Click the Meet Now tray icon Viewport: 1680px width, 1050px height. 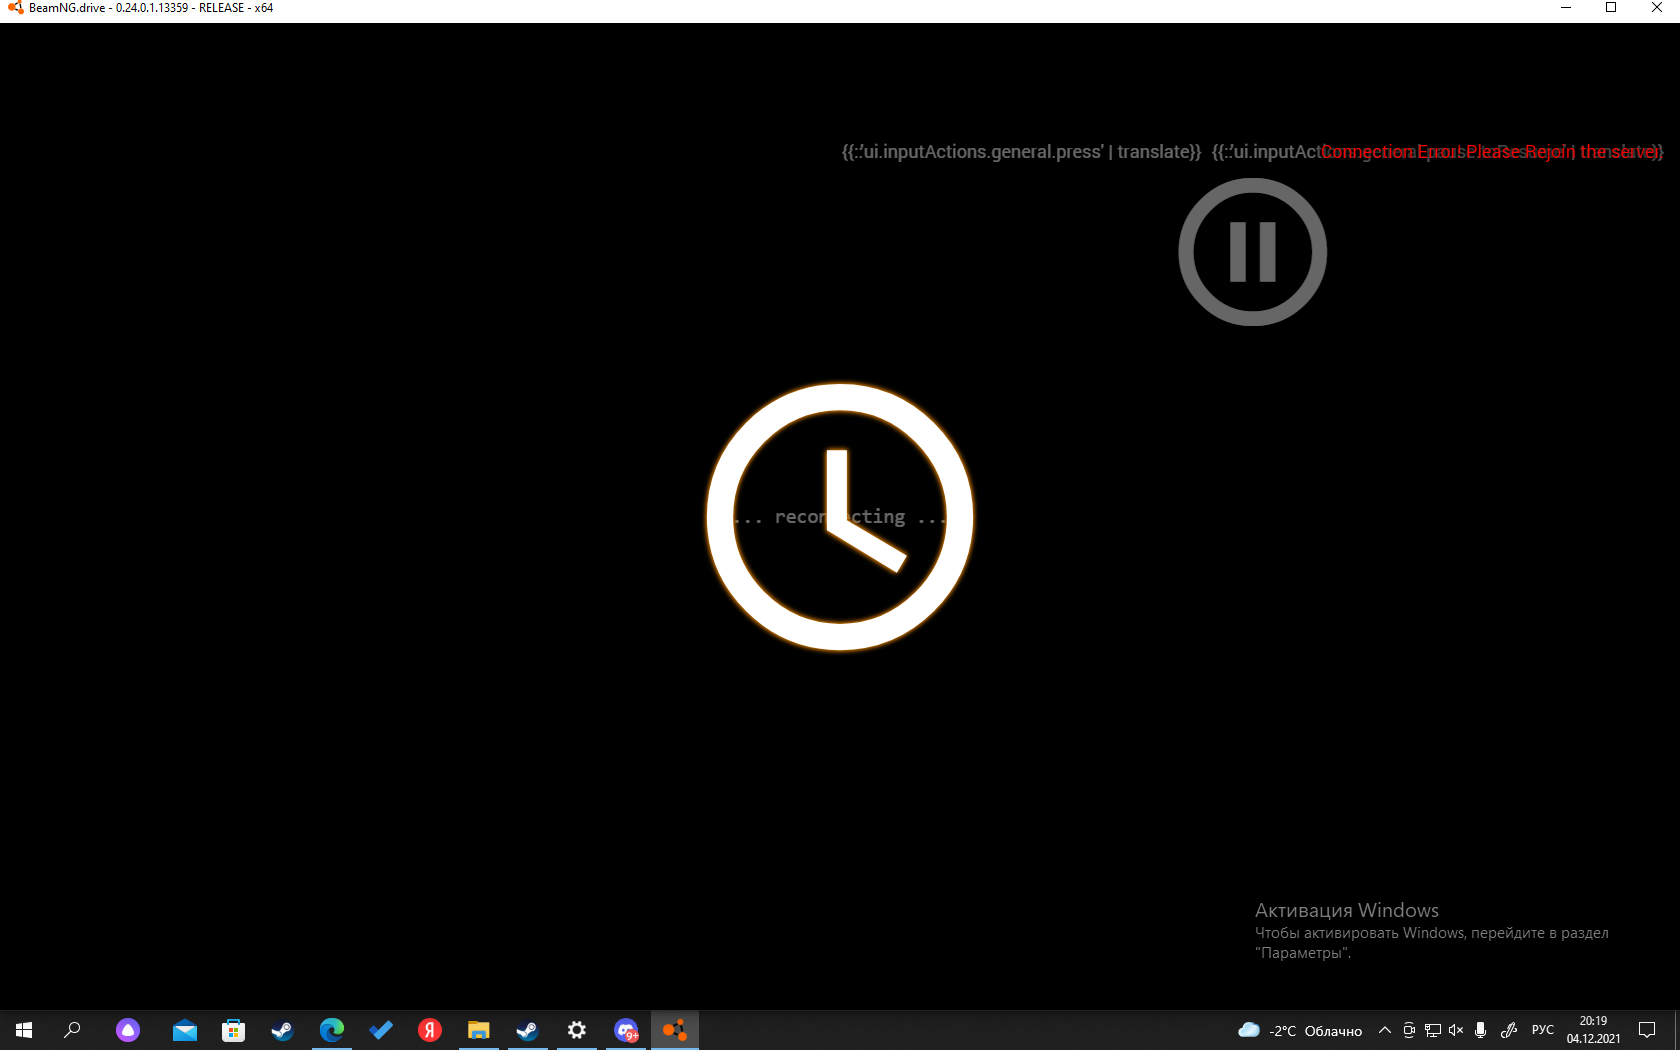point(1409,1030)
